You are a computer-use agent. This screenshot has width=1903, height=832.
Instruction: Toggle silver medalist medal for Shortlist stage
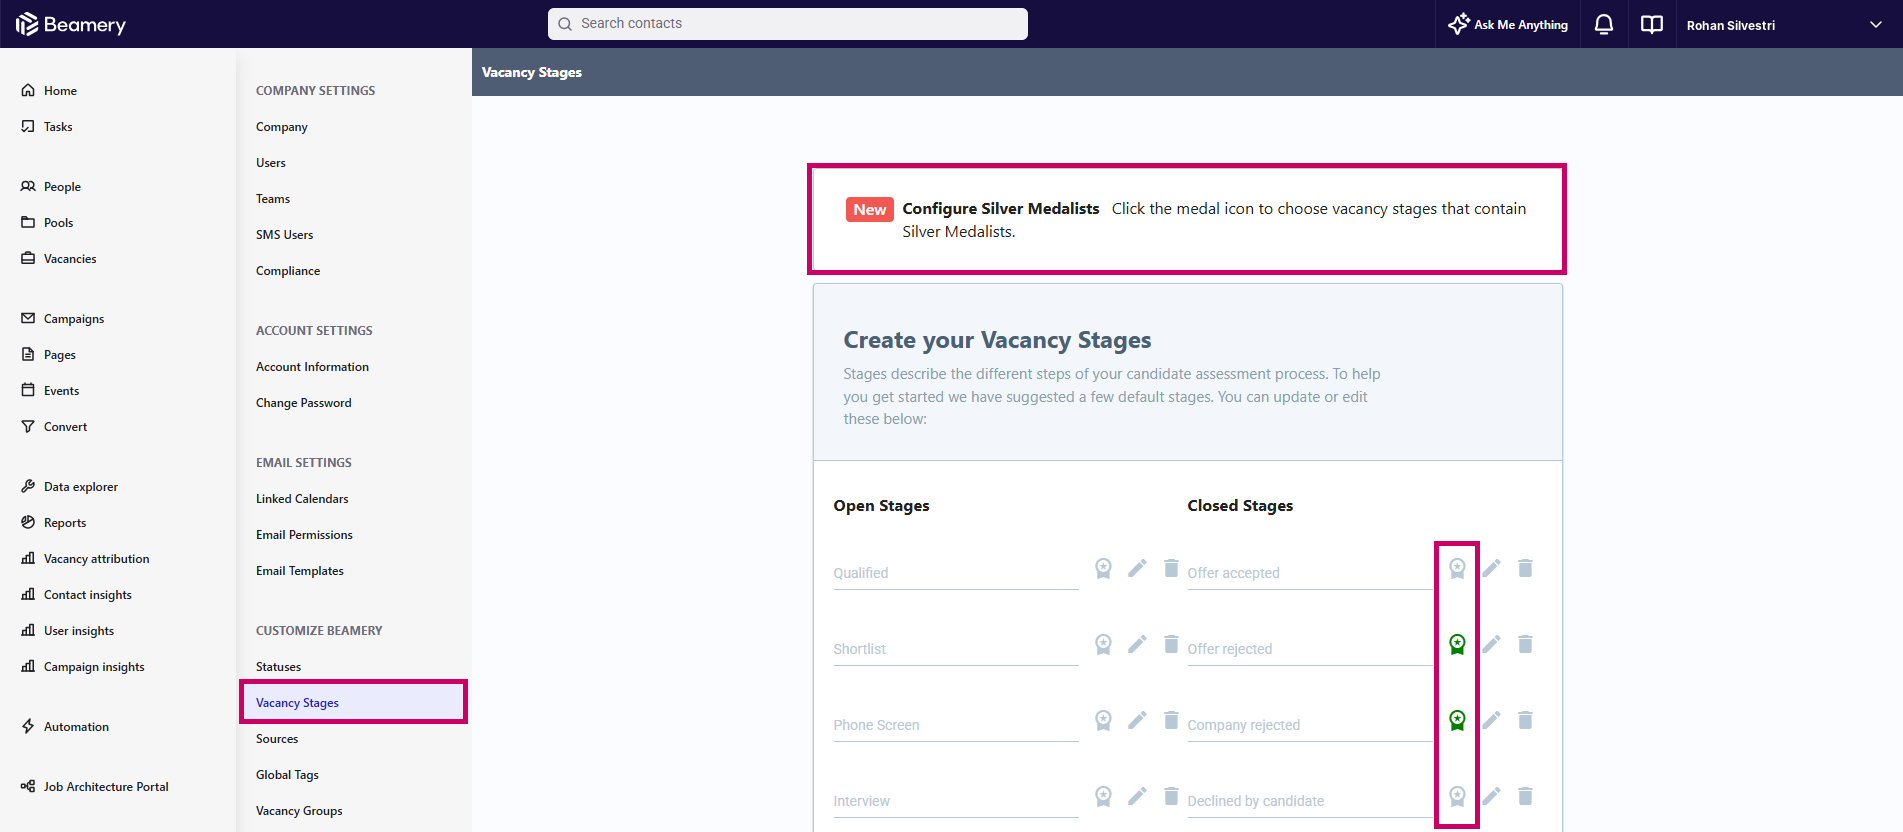click(x=1103, y=644)
